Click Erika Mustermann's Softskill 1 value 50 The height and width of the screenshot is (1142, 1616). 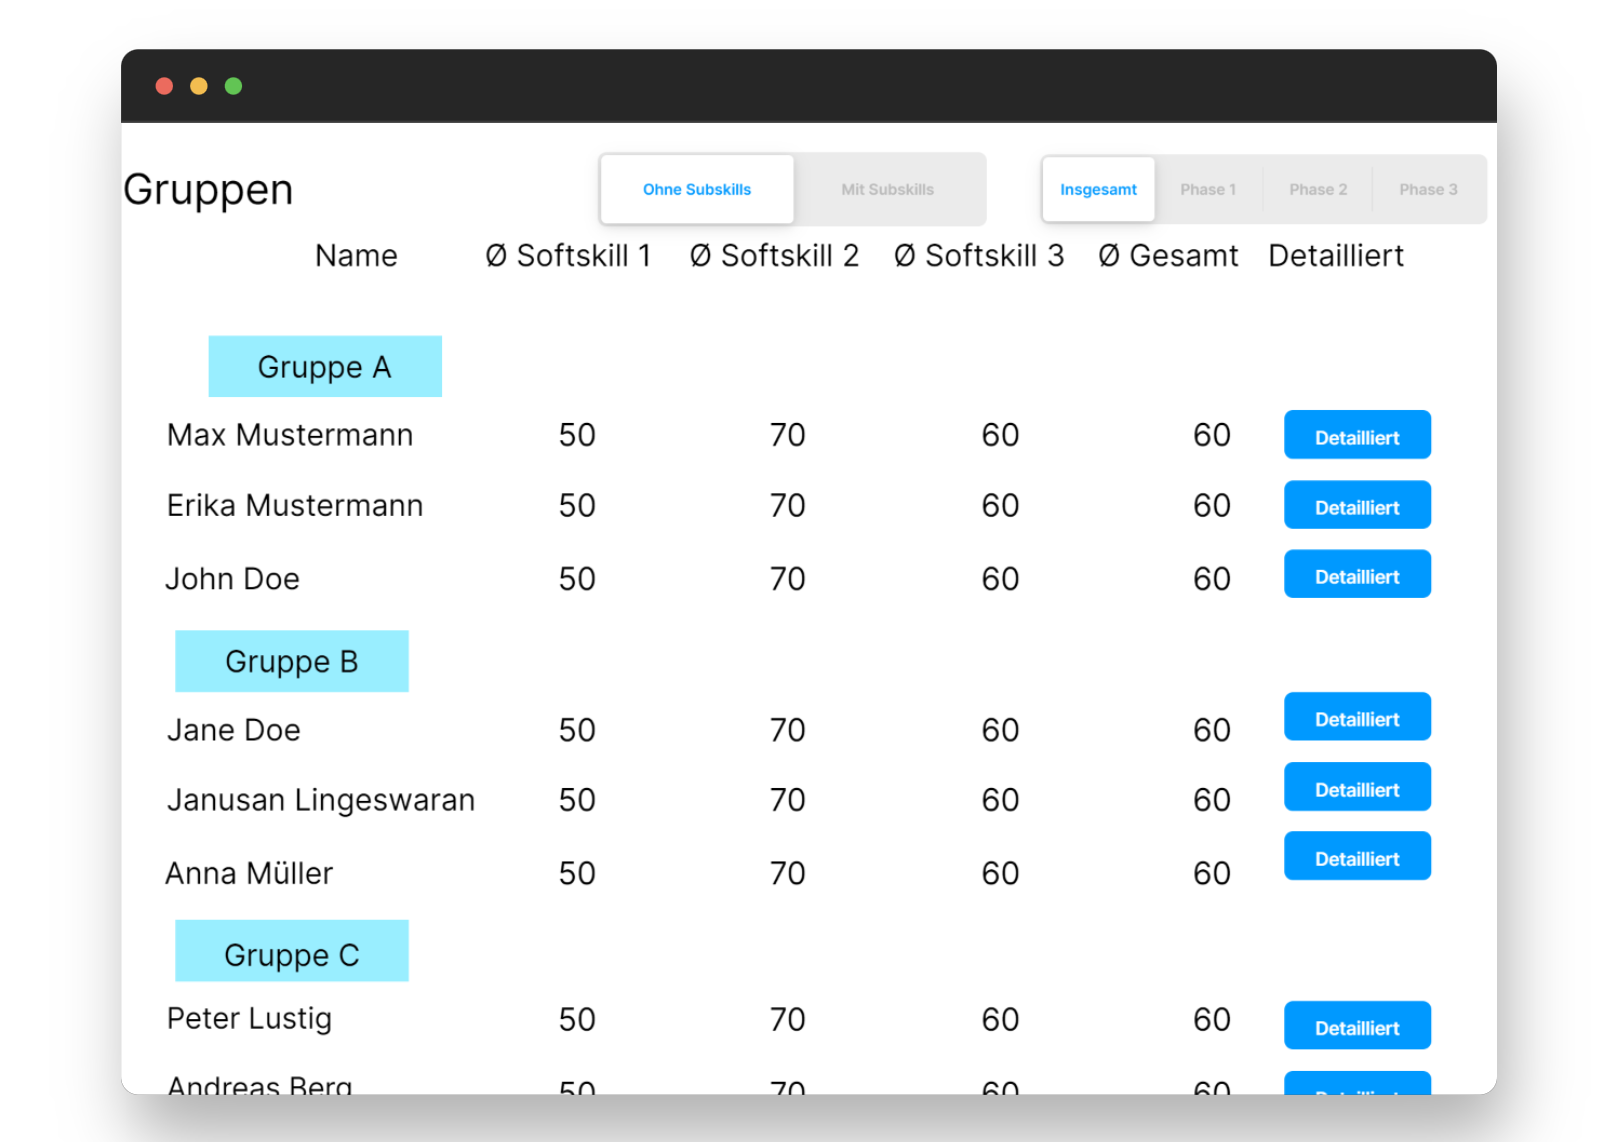[577, 506]
